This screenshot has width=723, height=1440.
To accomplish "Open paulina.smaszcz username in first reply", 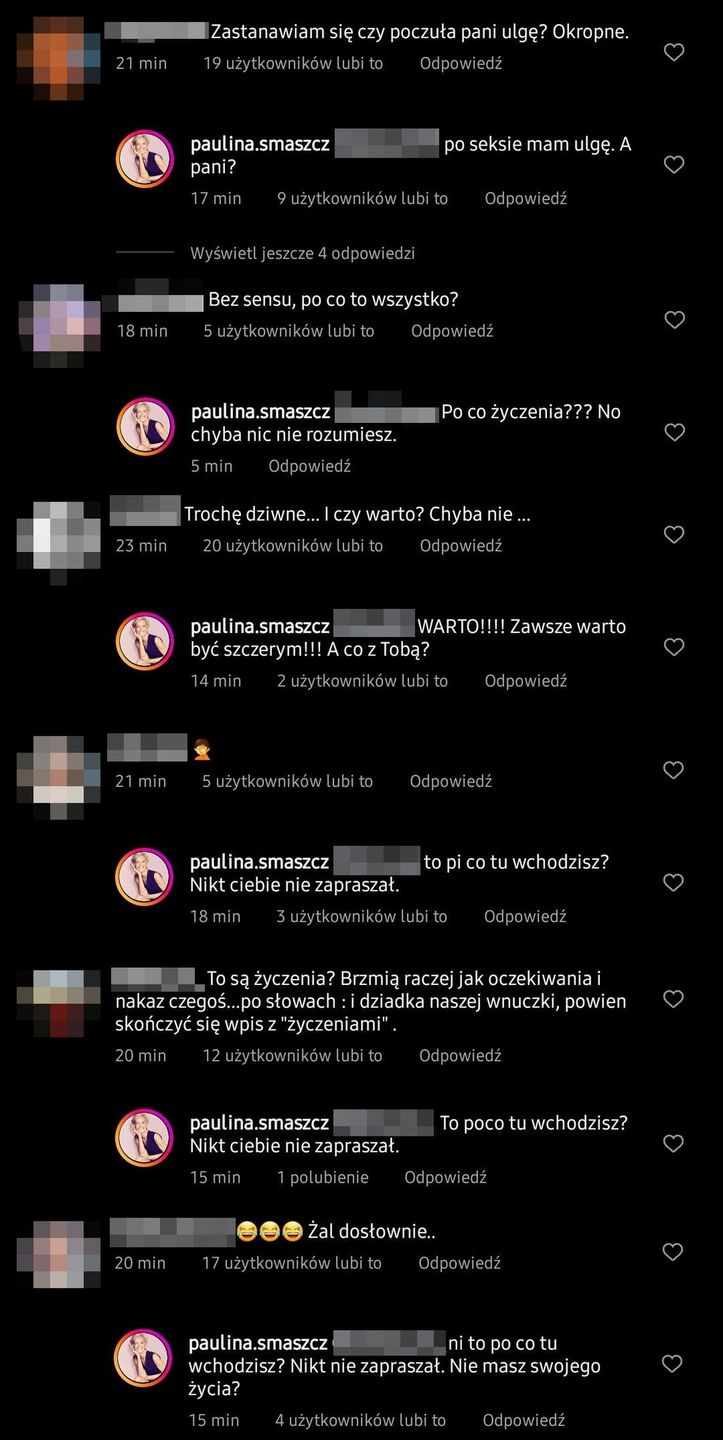I will [x=260, y=144].
